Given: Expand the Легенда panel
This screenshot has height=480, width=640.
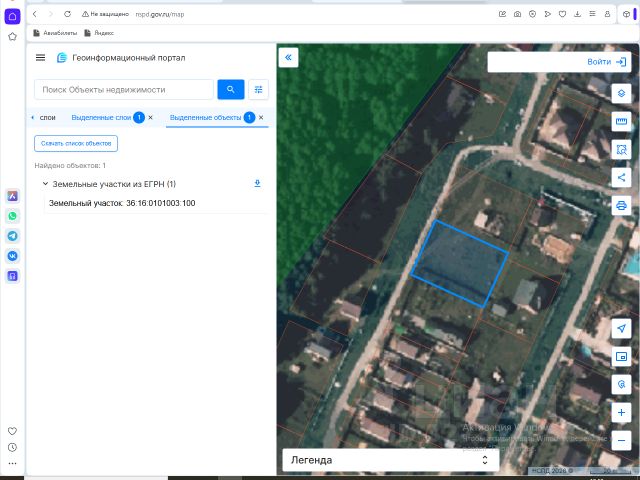Looking at the screenshot, I should click(391, 460).
